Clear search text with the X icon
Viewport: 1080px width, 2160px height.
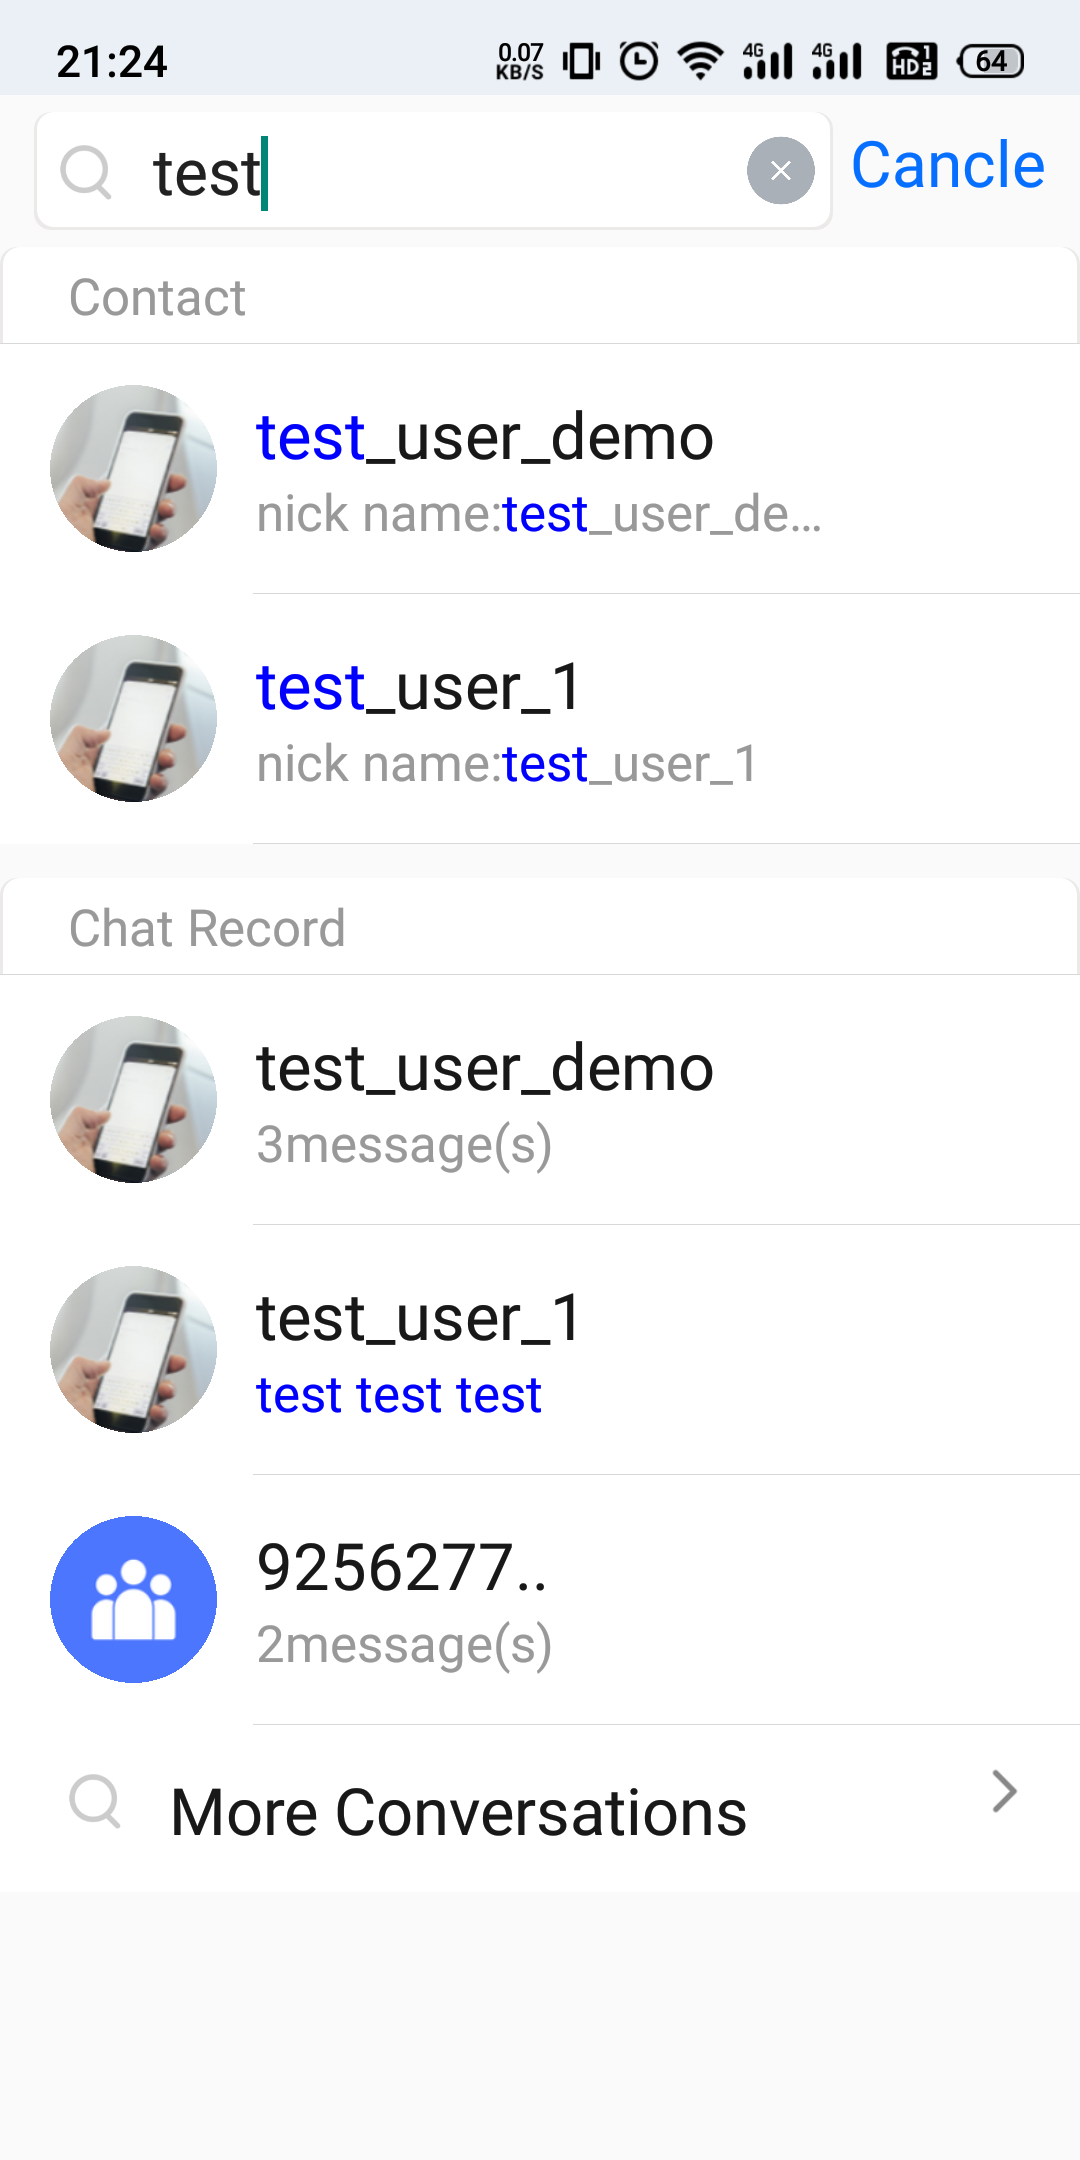[x=780, y=171]
